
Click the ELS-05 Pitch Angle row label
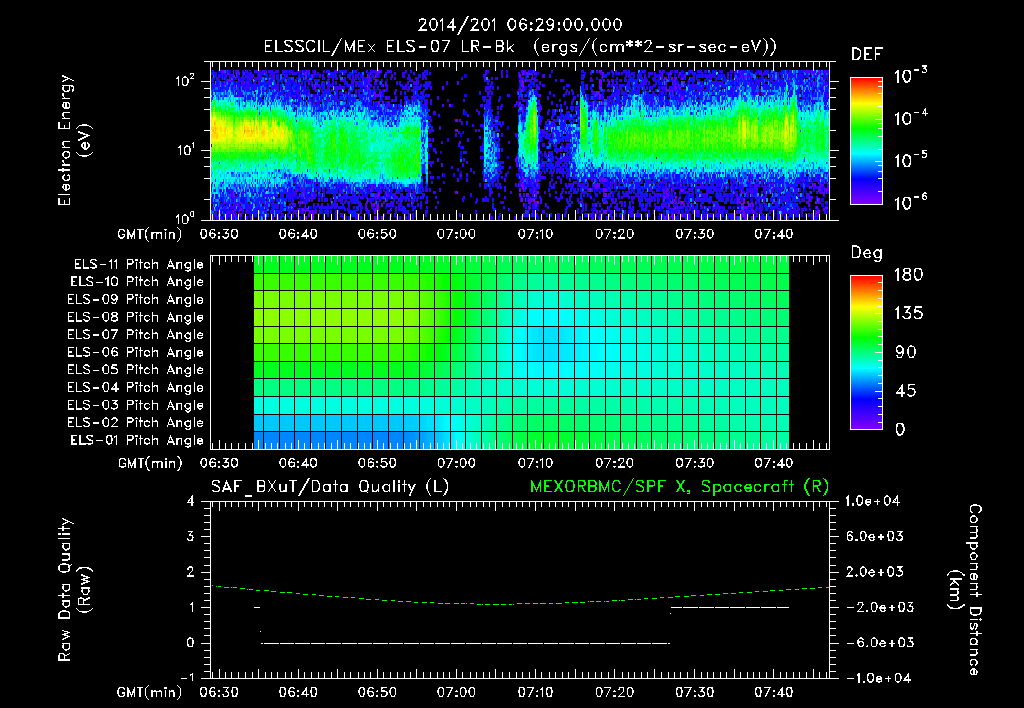[x=135, y=370]
